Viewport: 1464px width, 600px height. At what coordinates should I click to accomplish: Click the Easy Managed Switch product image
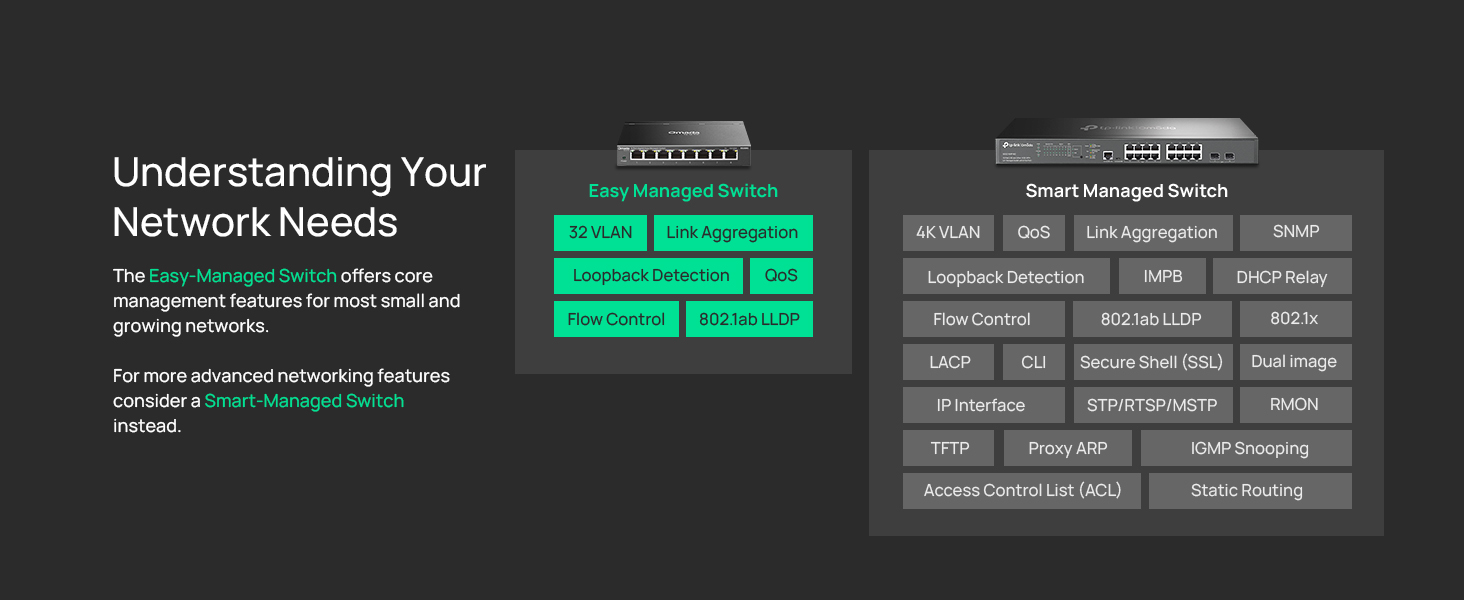coord(683,143)
